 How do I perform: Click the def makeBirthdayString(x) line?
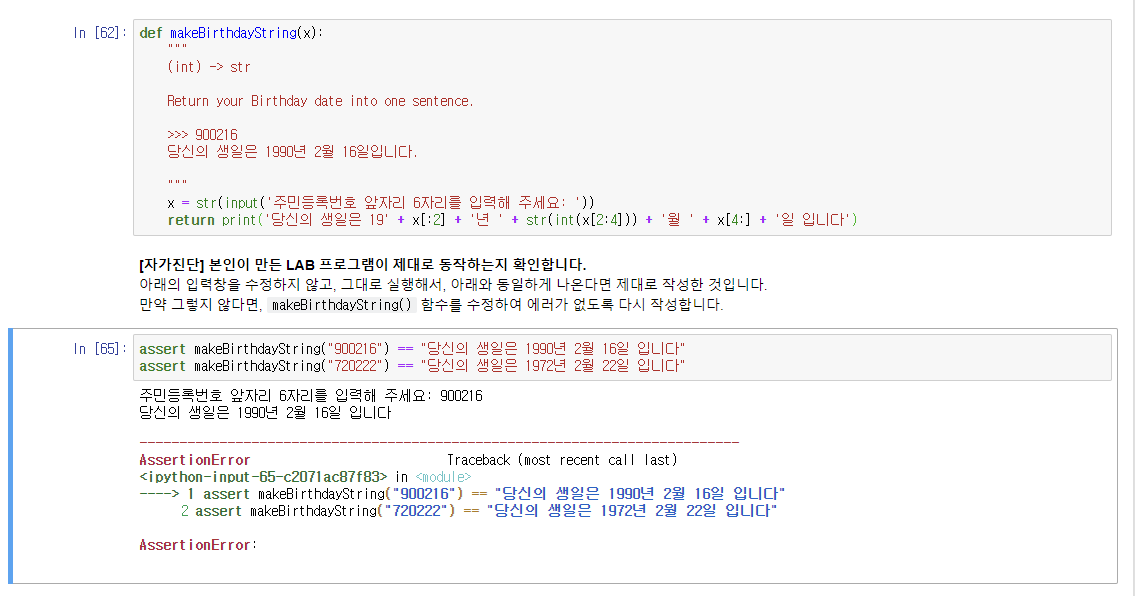pyautogui.click(x=232, y=33)
